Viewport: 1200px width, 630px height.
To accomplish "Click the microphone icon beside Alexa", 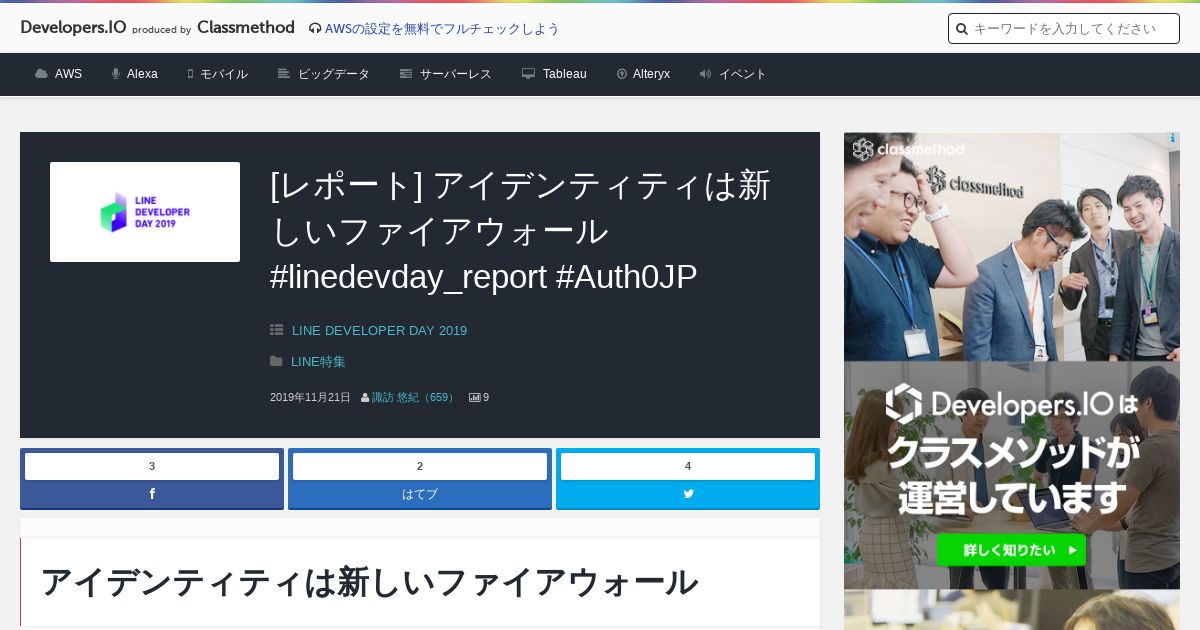I will click(x=116, y=74).
